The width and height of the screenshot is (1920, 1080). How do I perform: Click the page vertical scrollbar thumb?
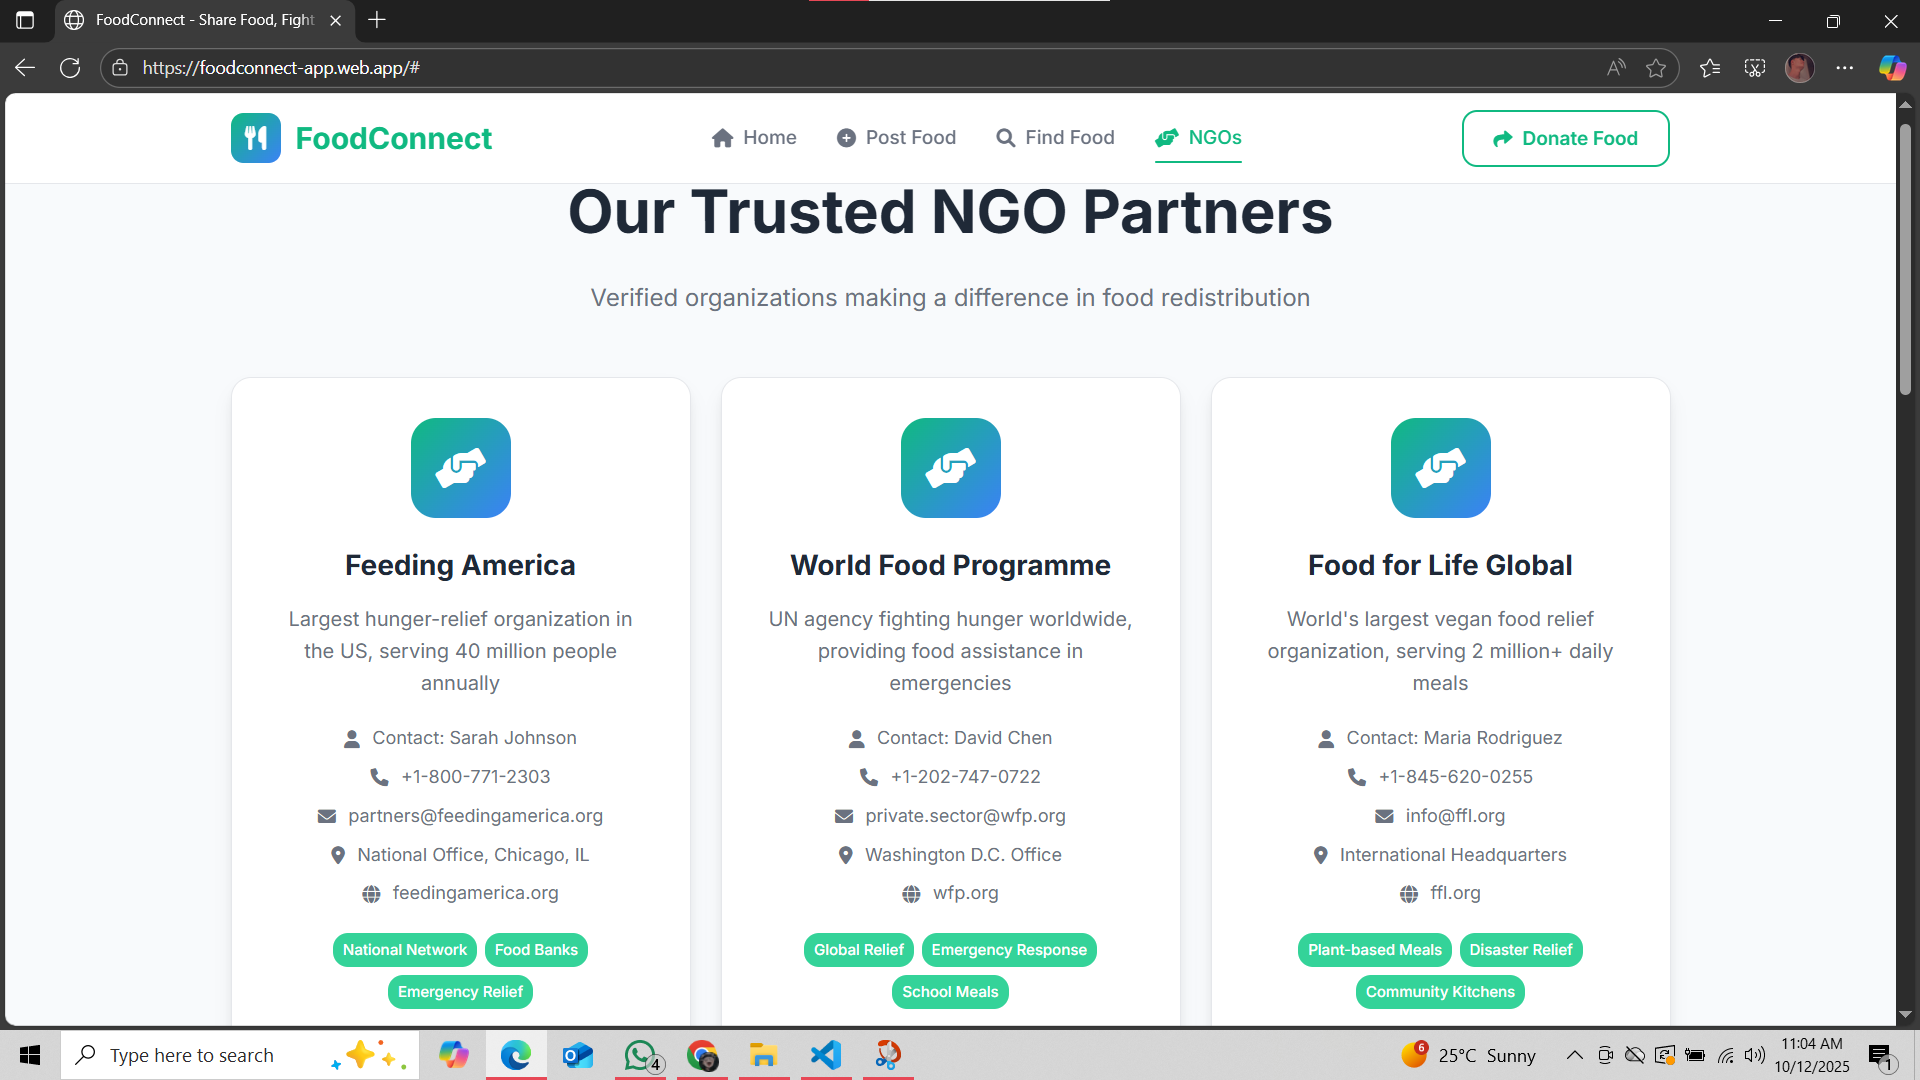(1905, 258)
